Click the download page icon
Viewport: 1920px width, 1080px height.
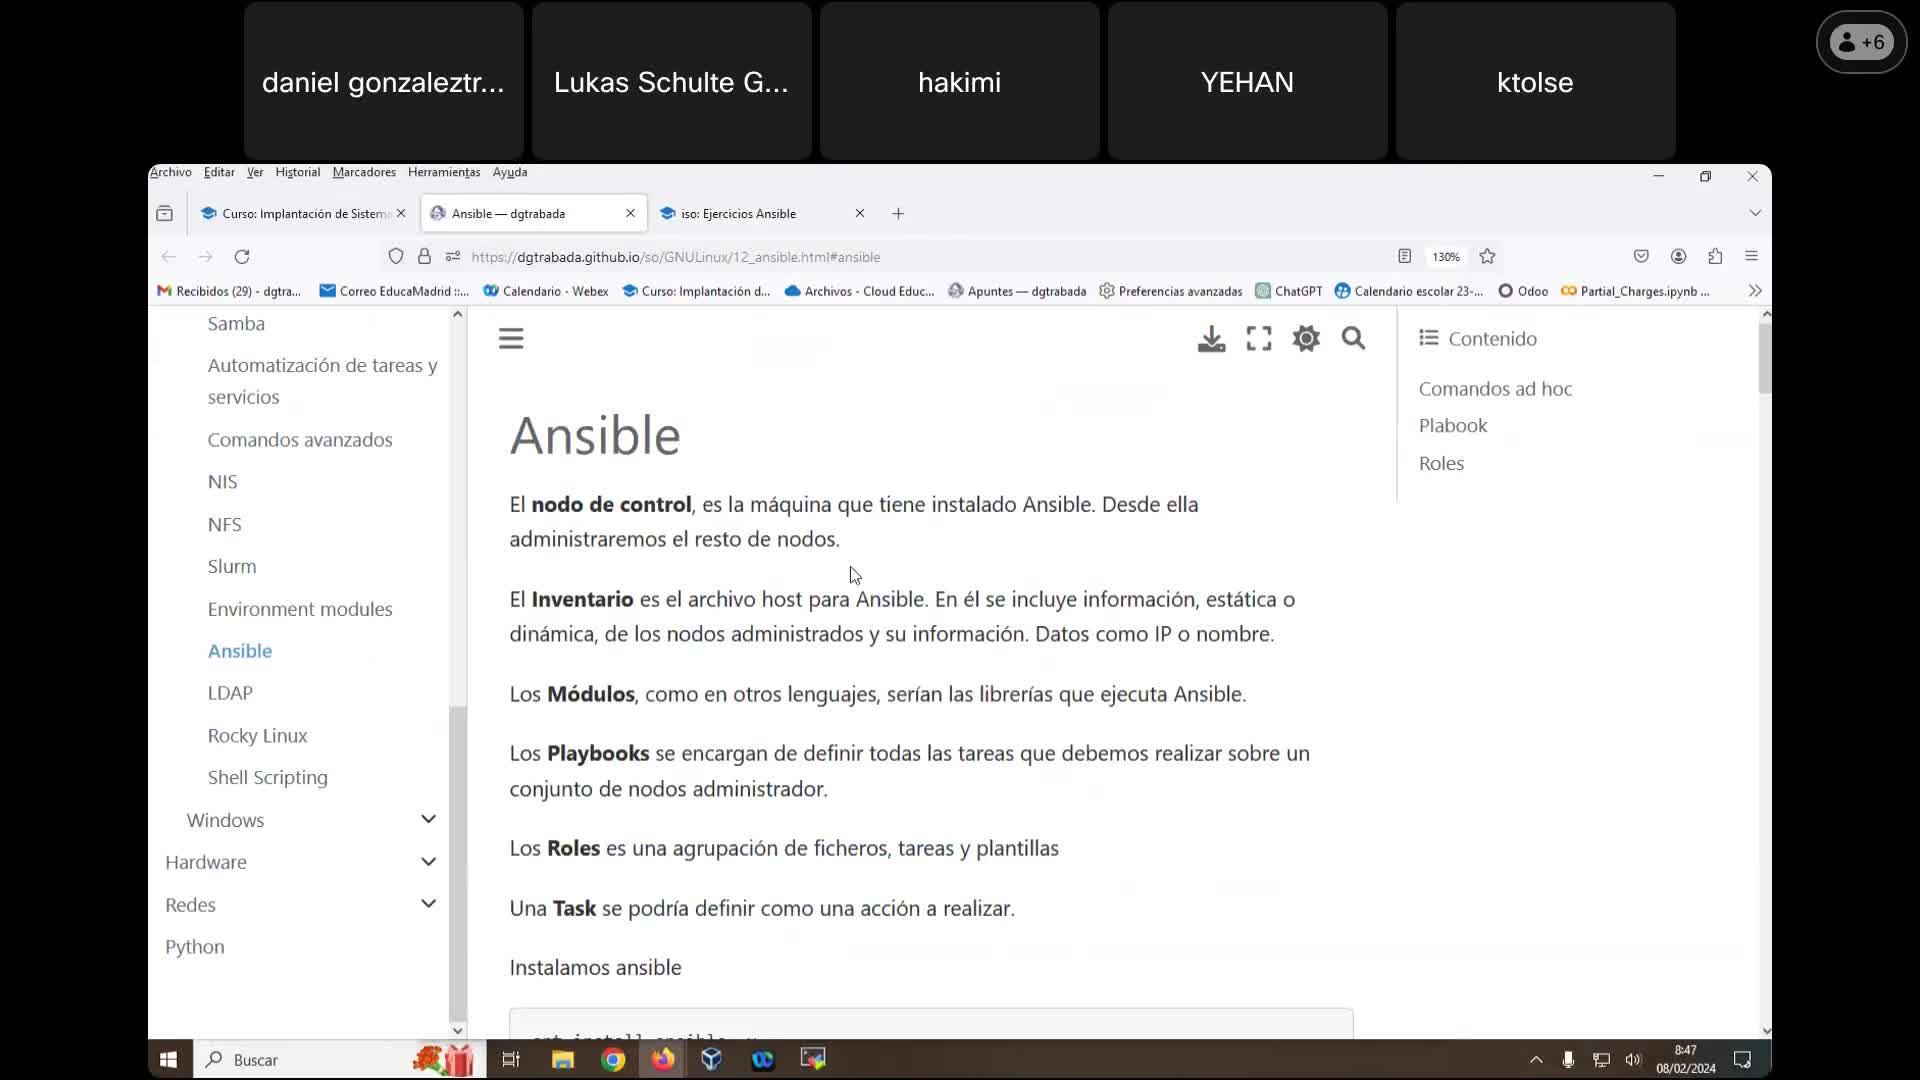1211,339
